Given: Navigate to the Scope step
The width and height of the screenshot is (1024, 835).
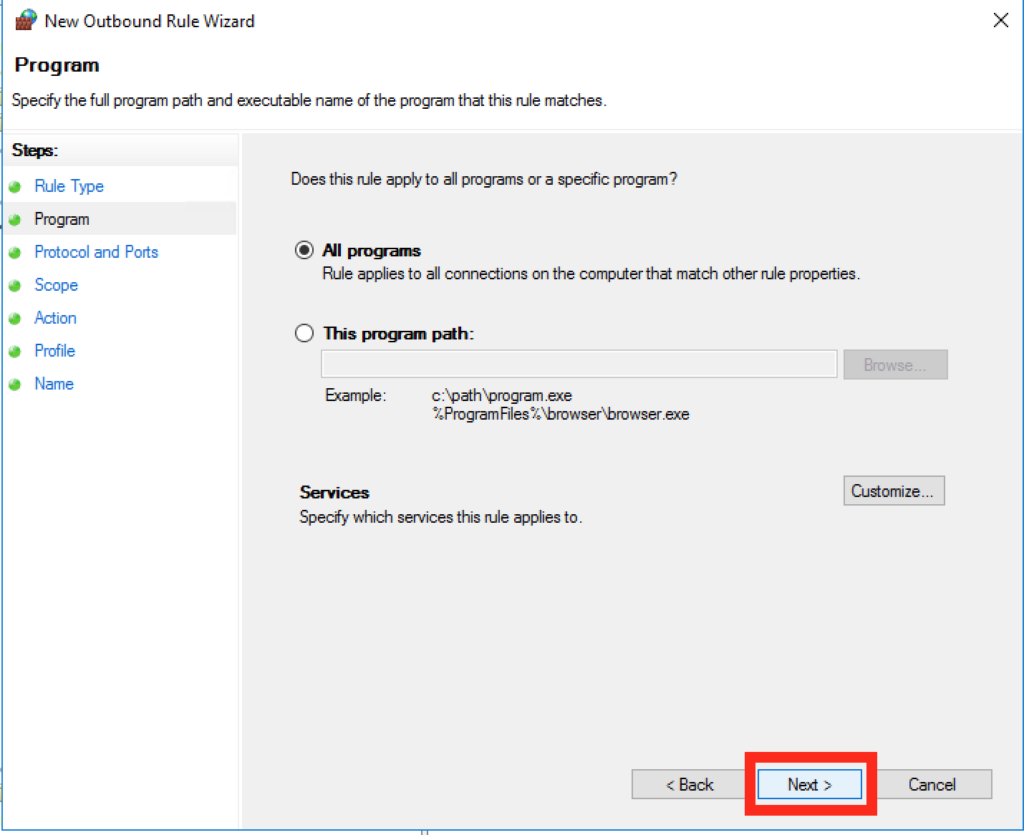Looking at the screenshot, I should pyautogui.click(x=56, y=285).
